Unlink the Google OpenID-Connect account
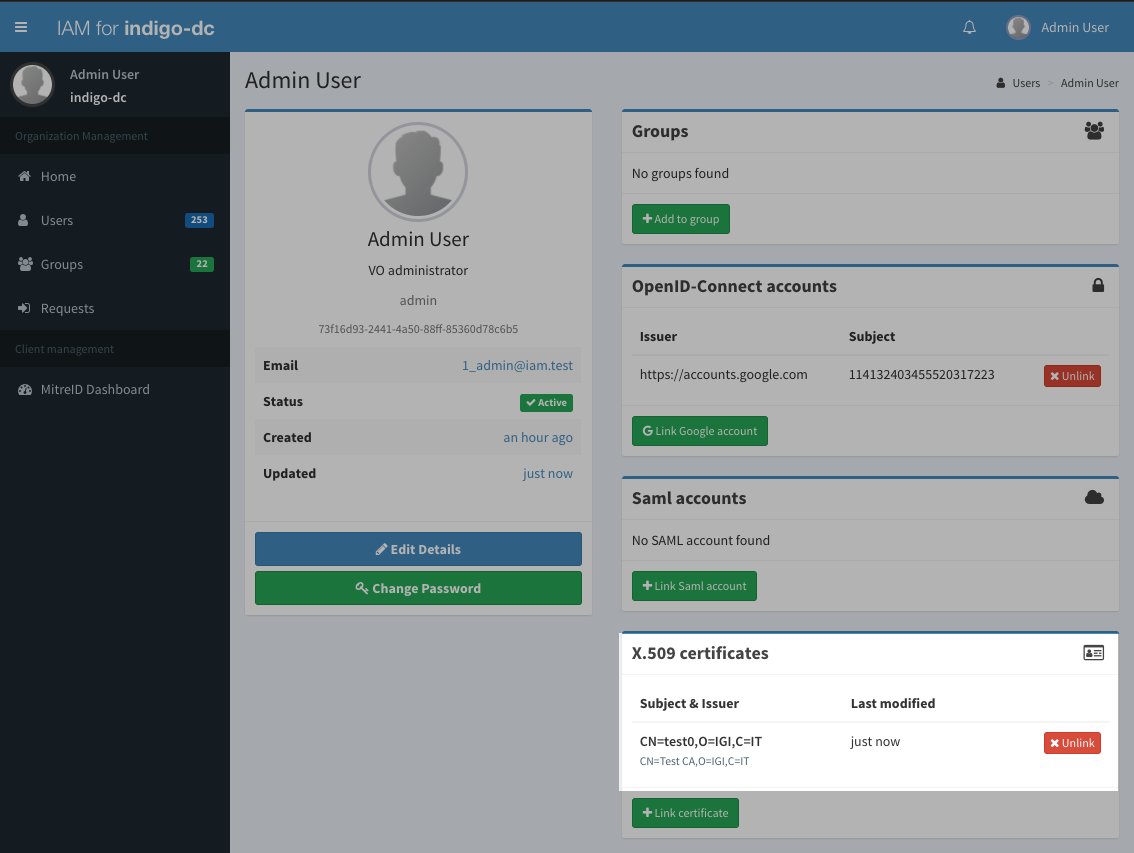Viewport: 1134px width, 853px height. point(1072,376)
